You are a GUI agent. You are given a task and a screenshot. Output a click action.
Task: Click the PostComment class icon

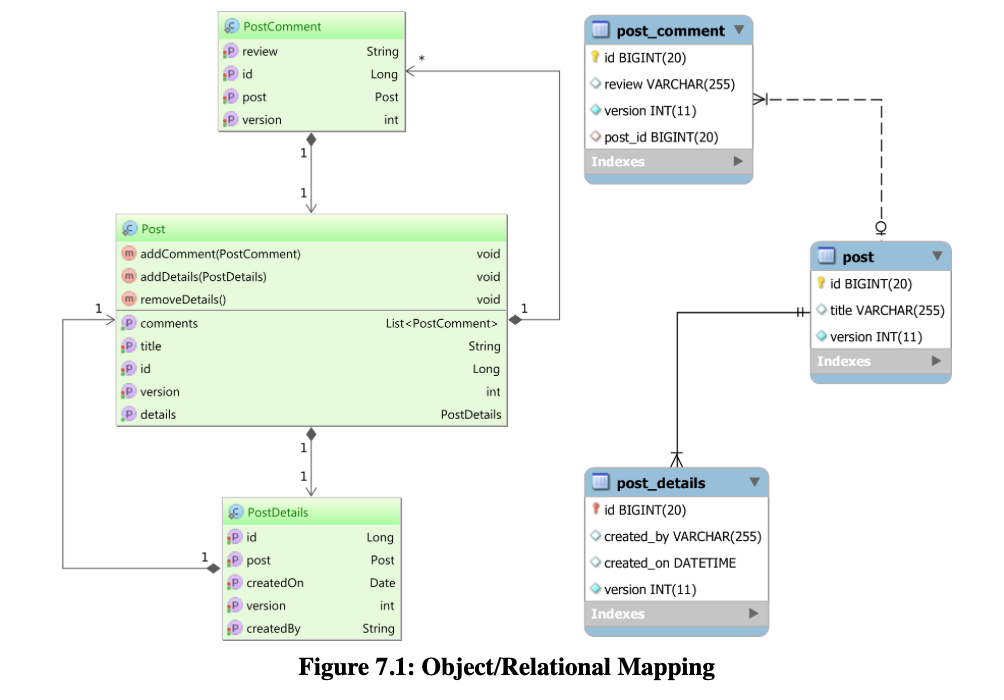pyautogui.click(x=231, y=26)
